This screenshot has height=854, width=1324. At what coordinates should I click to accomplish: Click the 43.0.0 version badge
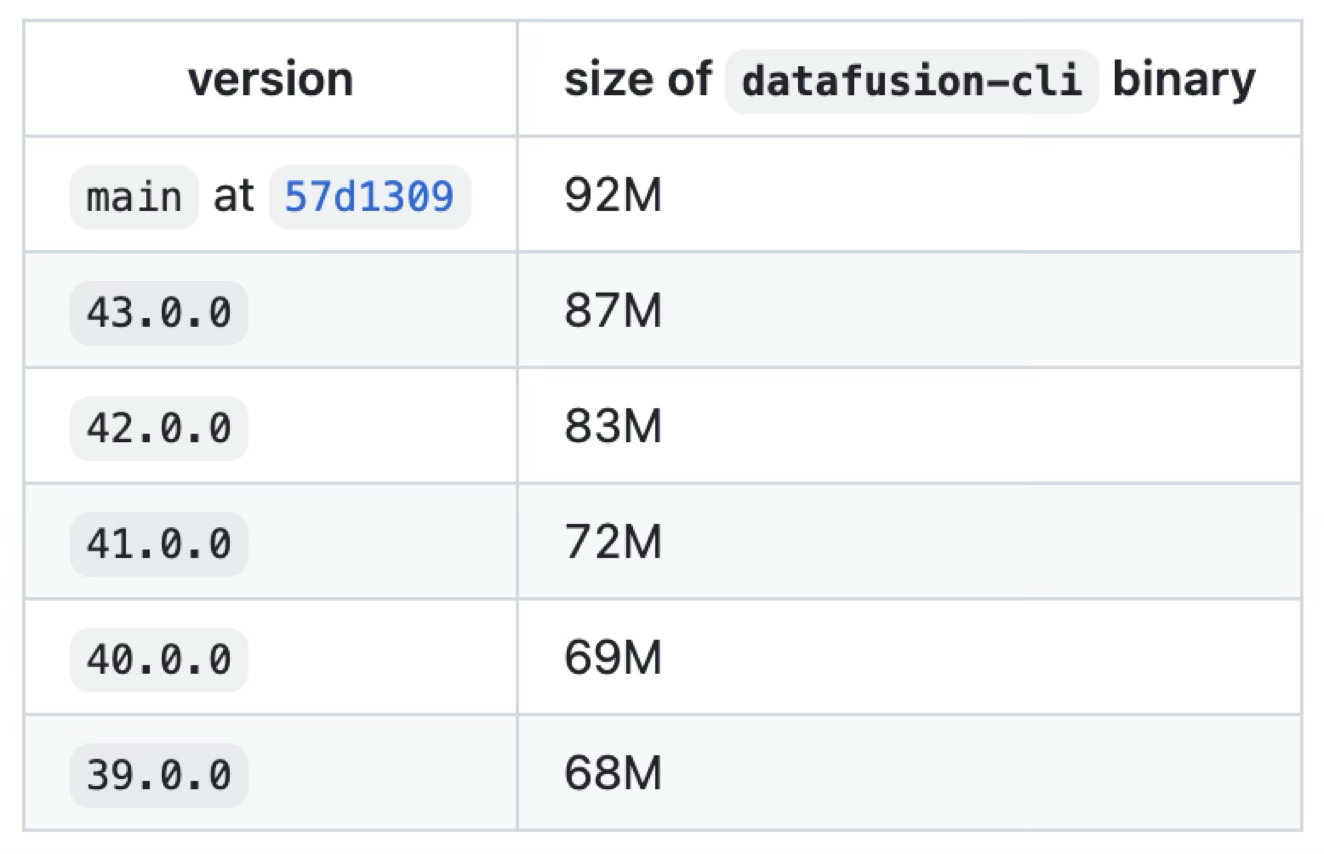point(158,313)
